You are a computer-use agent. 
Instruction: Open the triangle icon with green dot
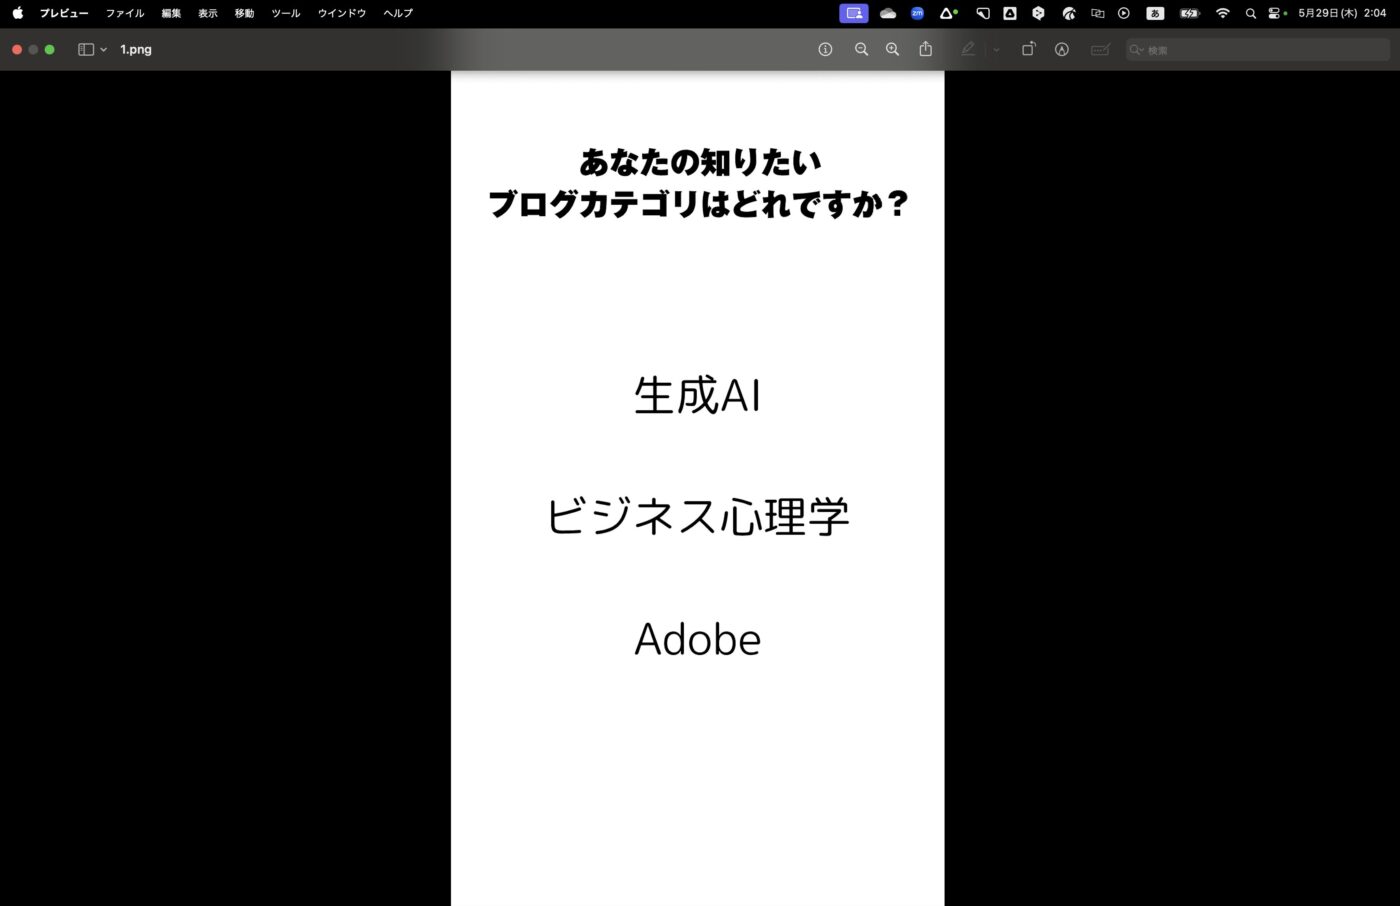click(948, 13)
